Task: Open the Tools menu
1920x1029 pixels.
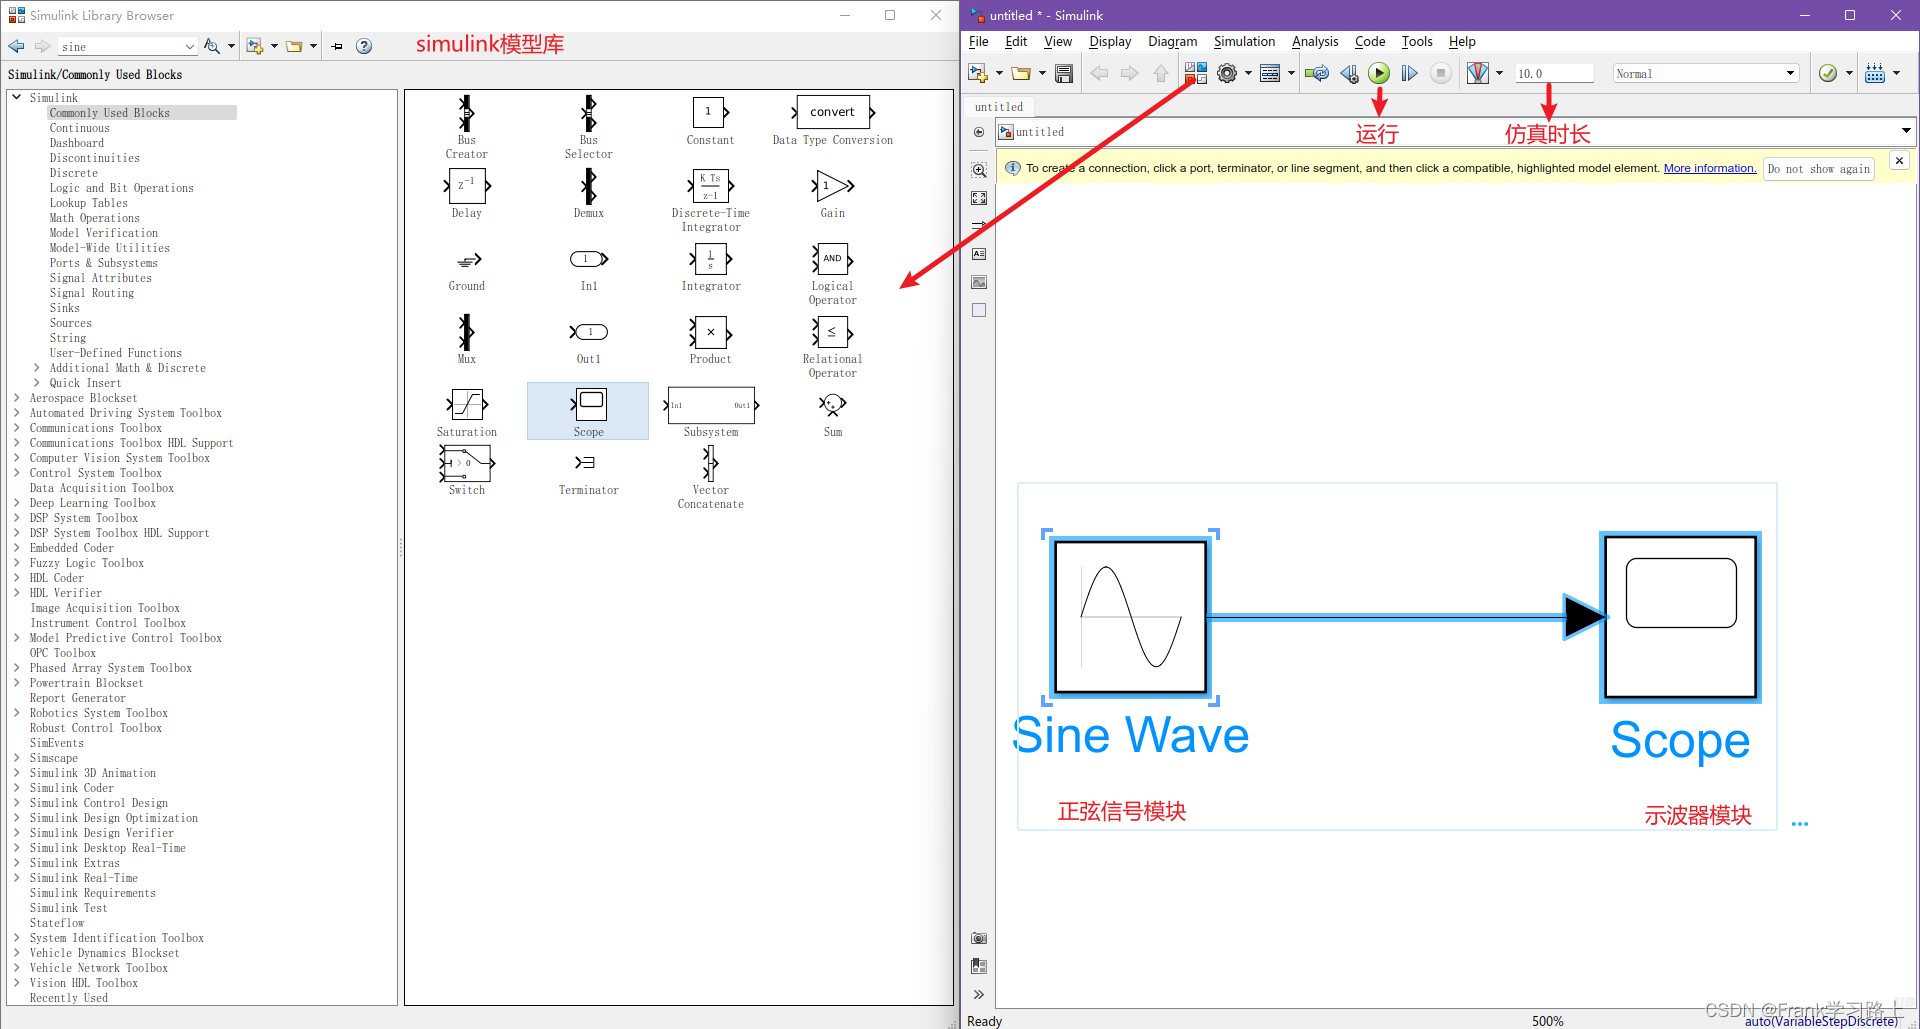Action: tap(1417, 41)
